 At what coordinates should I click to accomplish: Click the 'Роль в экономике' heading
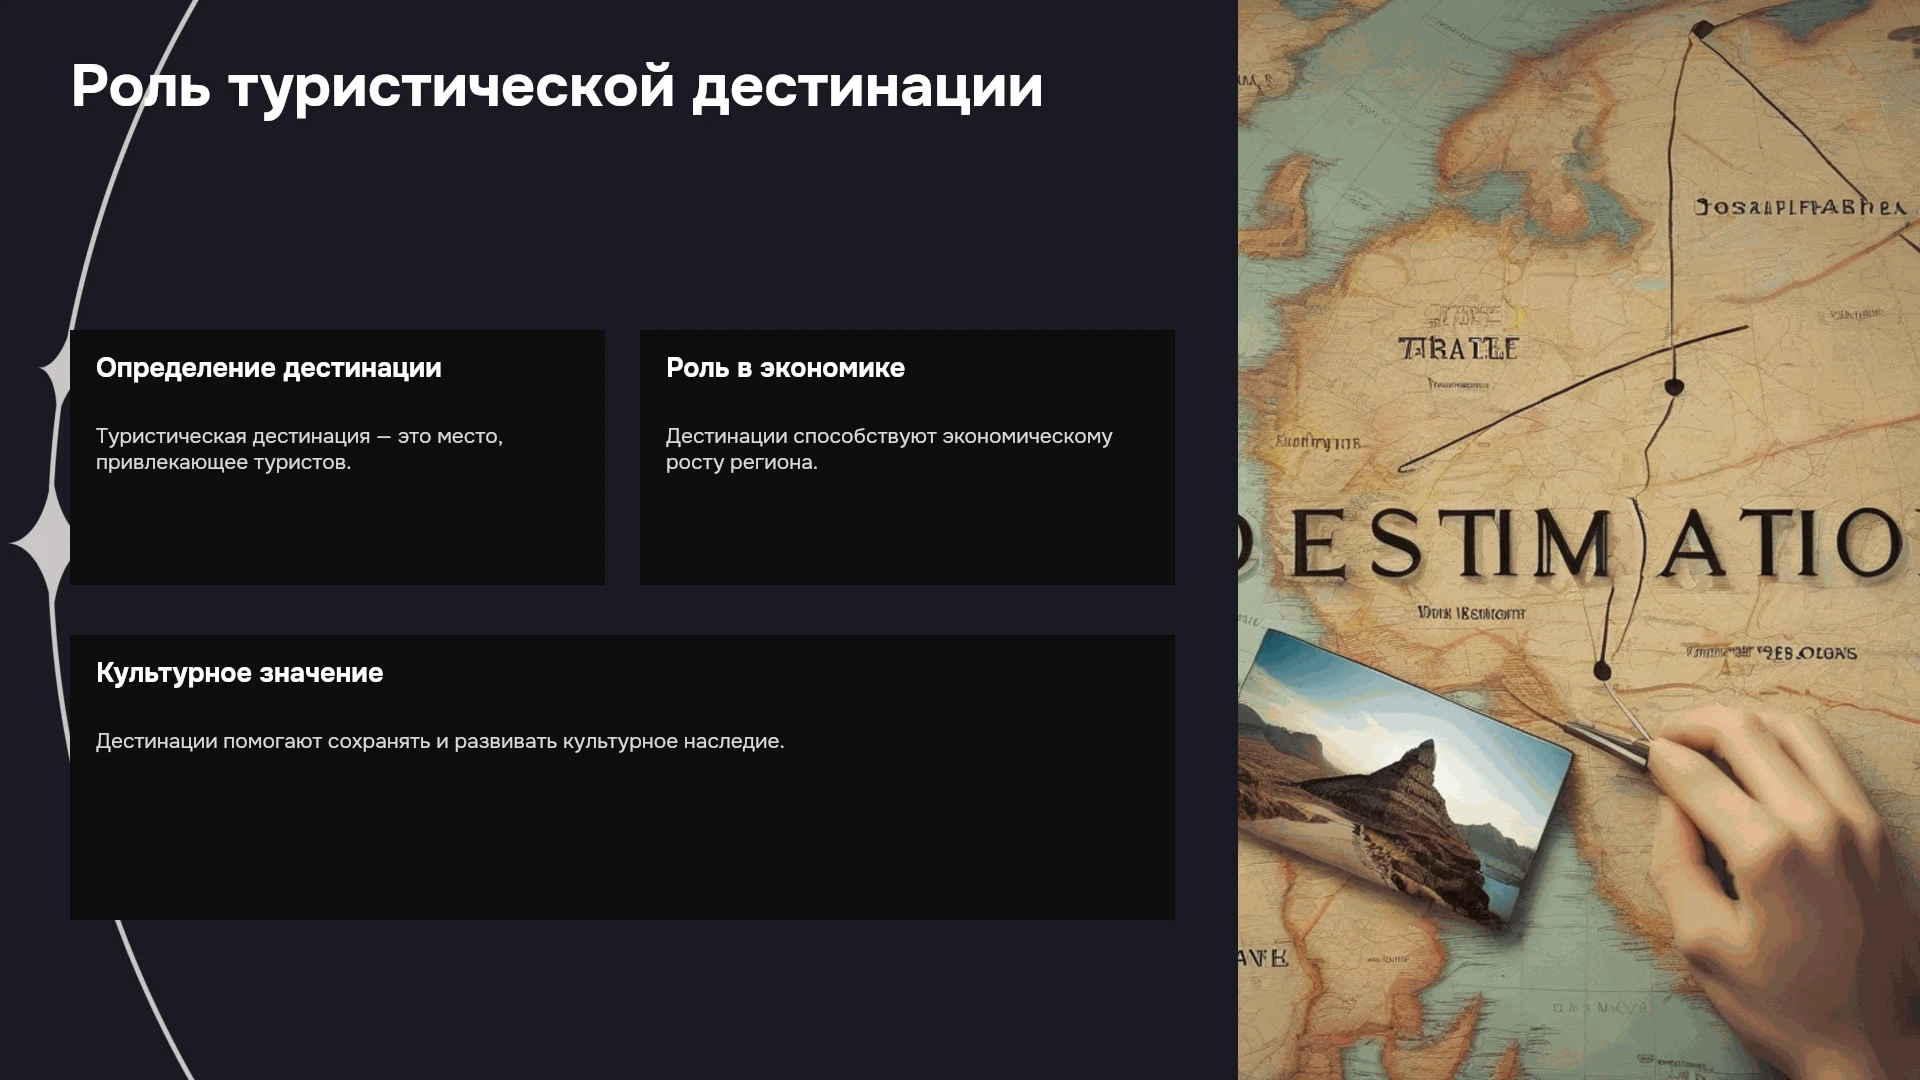pyautogui.click(x=785, y=368)
